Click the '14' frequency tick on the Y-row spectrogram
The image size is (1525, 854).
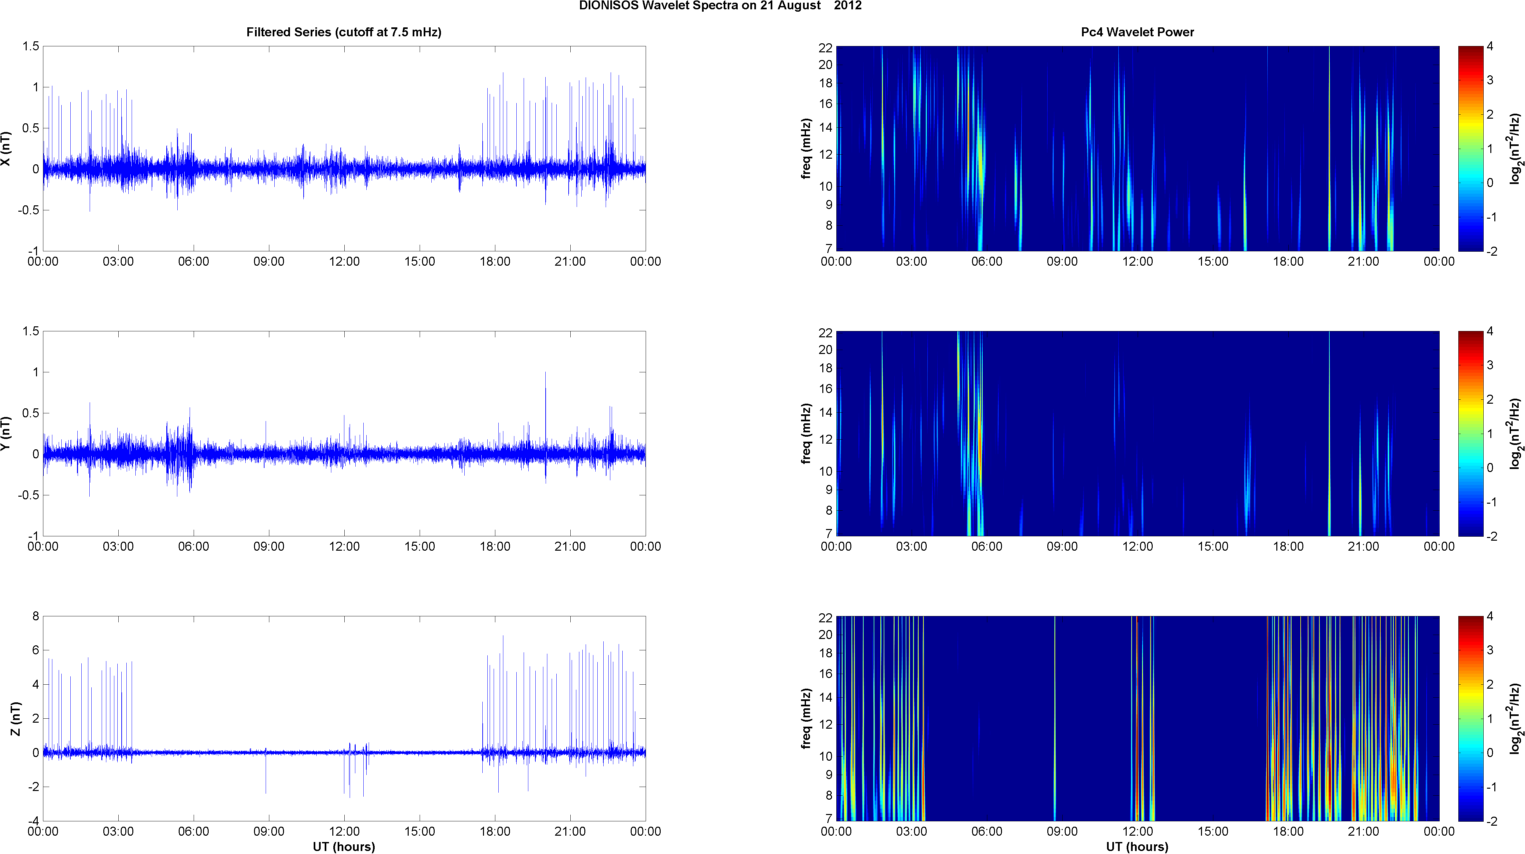(826, 412)
